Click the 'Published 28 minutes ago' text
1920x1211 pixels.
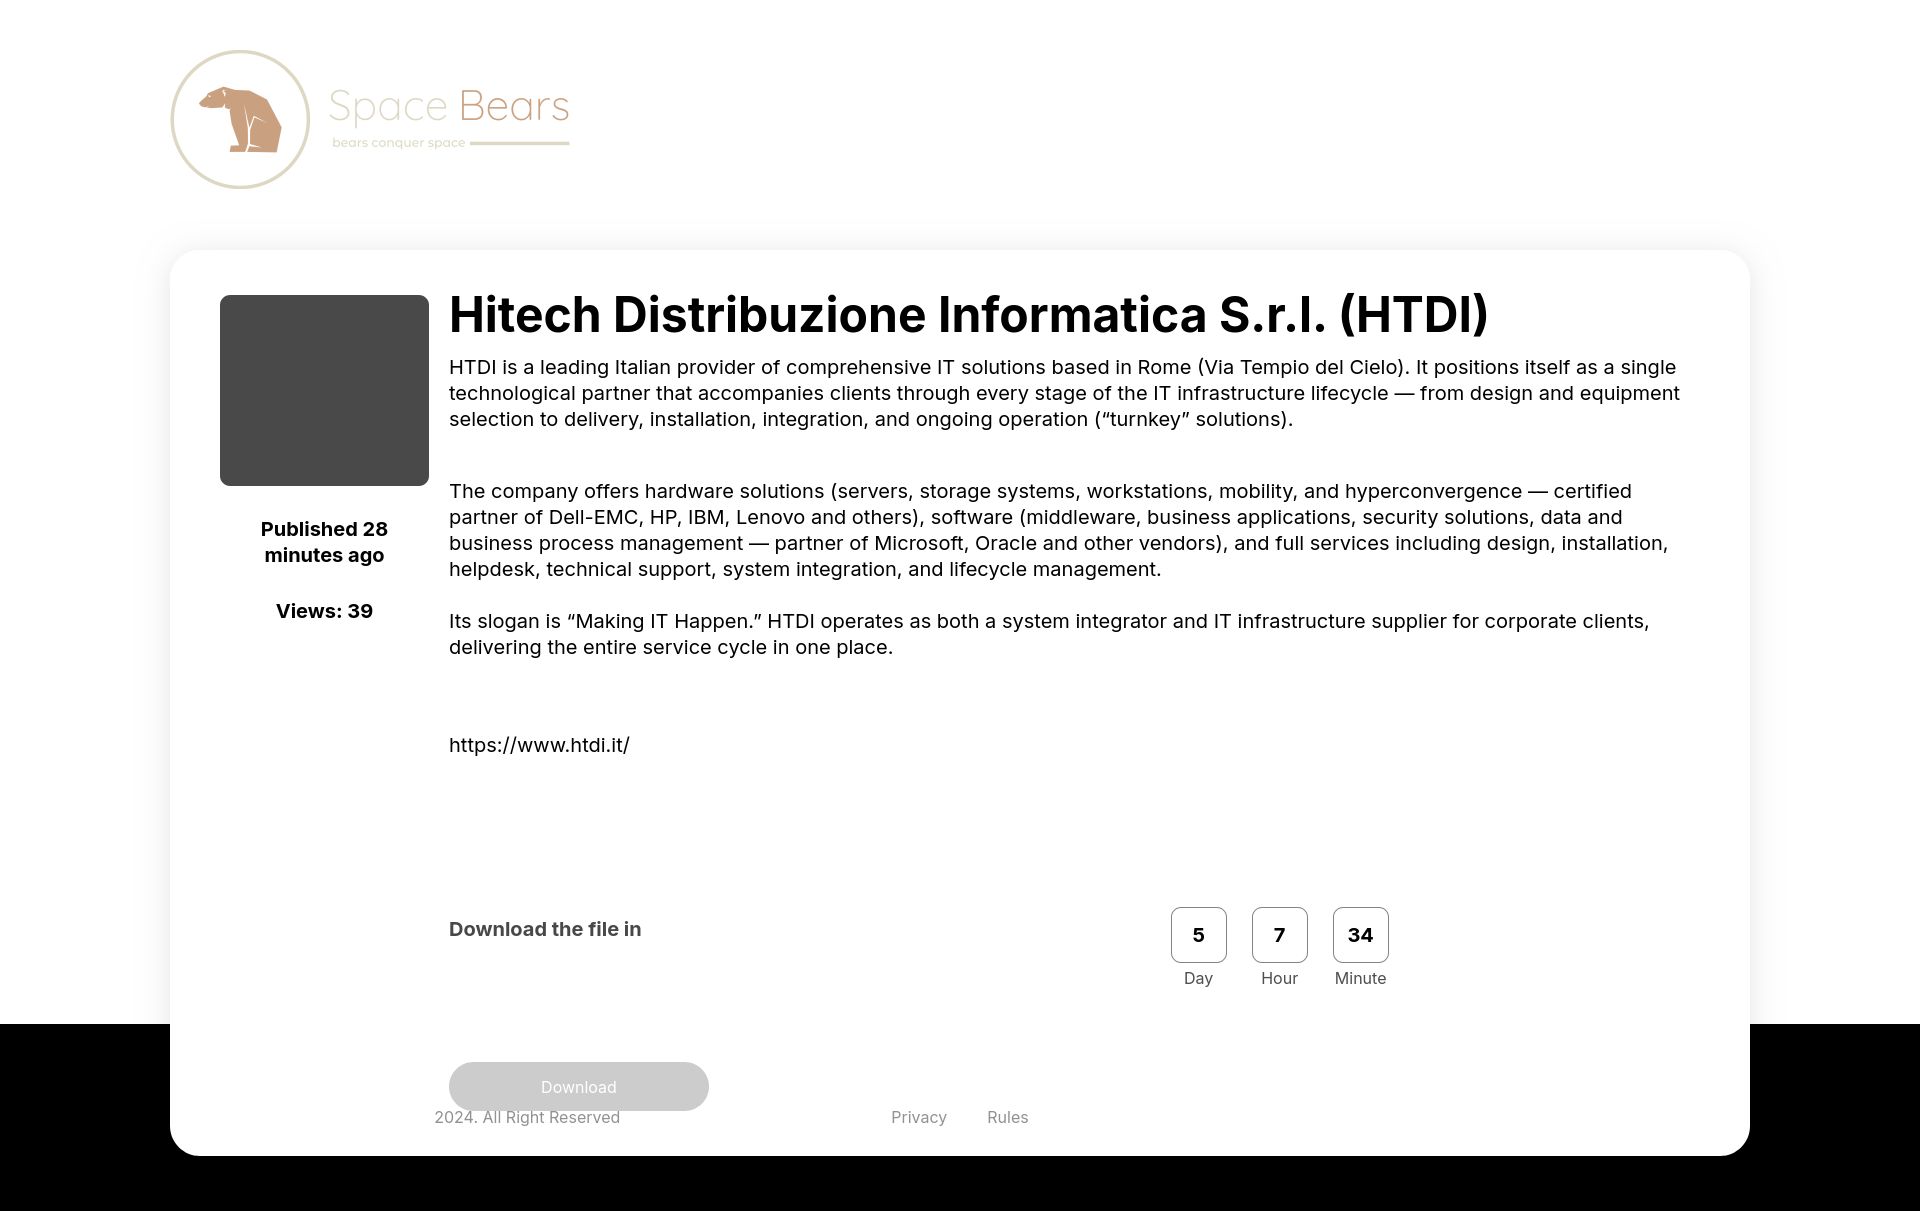[324, 542]
